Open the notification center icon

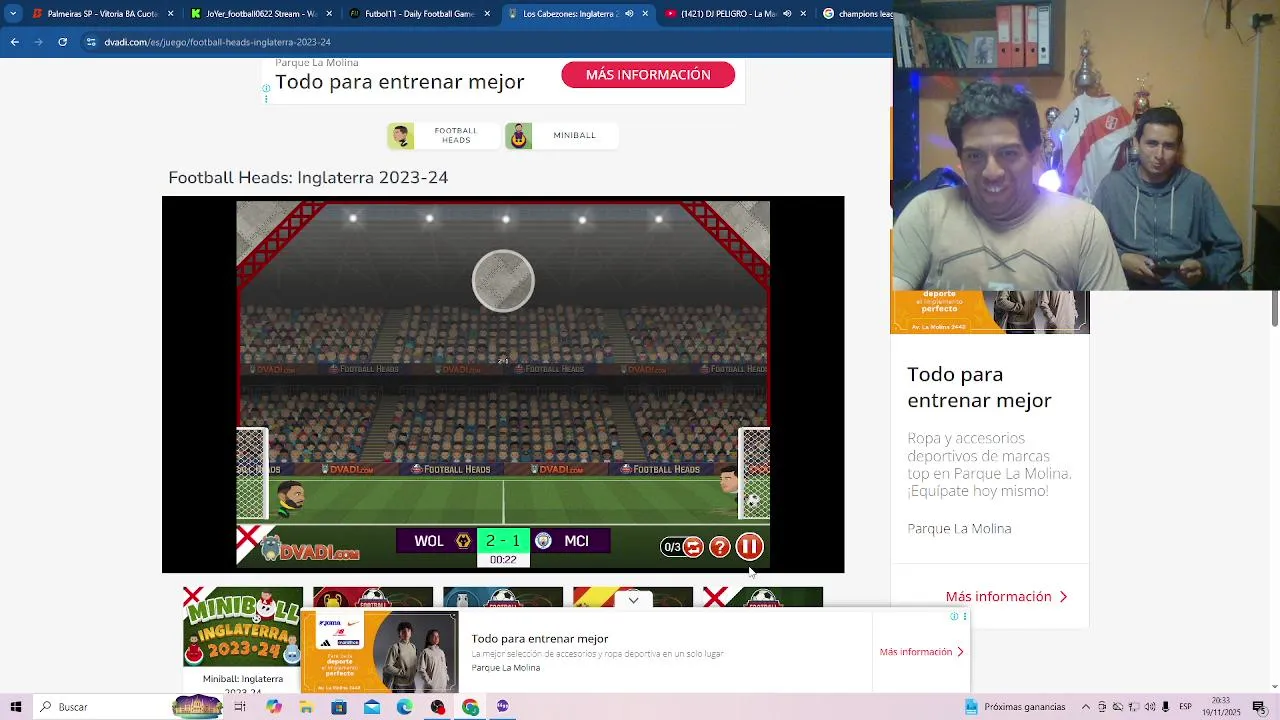(x=1259, y=707)
